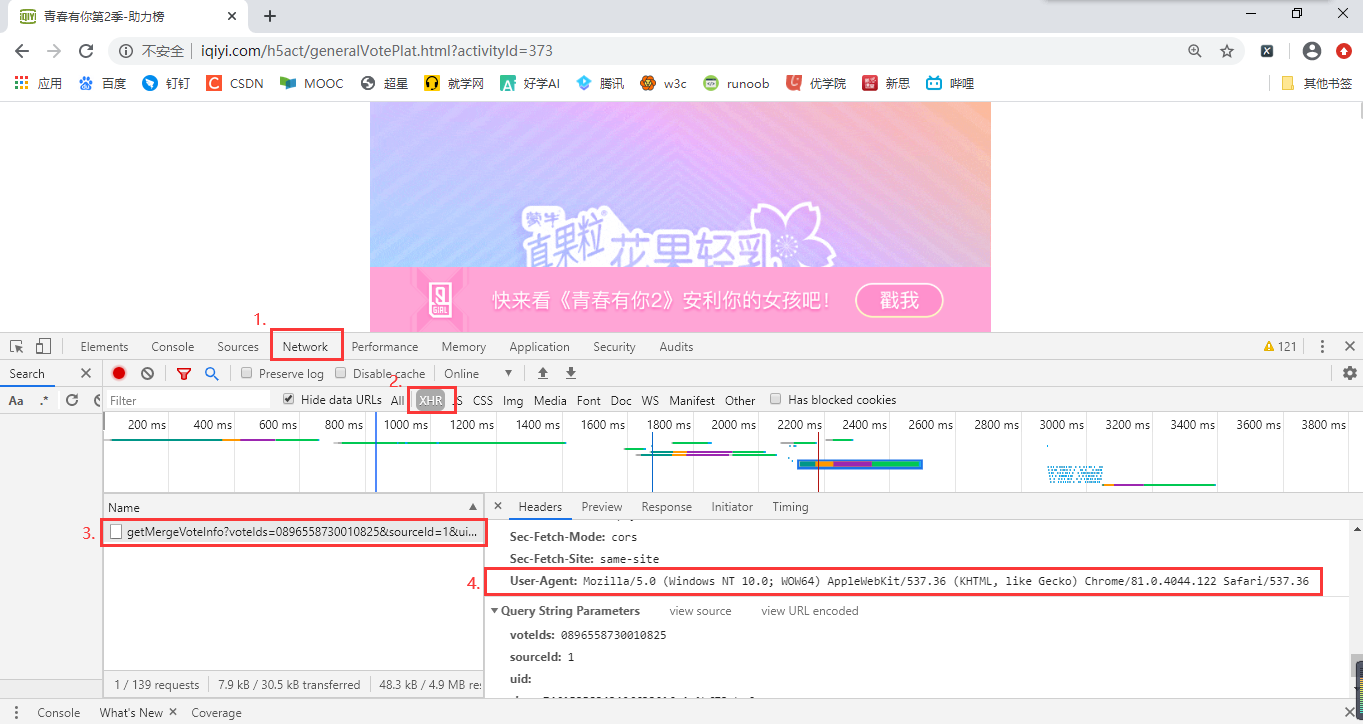The width and height of the screenshot is (1363, 724).
Task: Click the 121 warnings indicator
Action: click(x=1281, y=347)
